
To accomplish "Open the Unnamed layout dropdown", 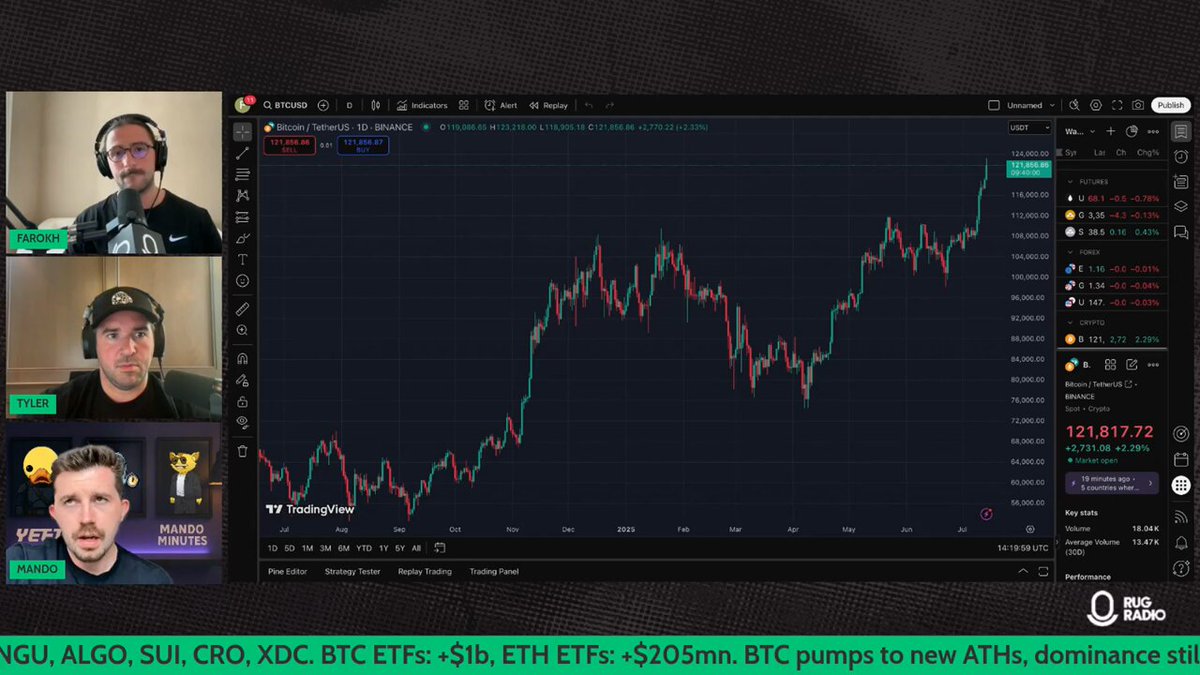I will point(1031,105).
